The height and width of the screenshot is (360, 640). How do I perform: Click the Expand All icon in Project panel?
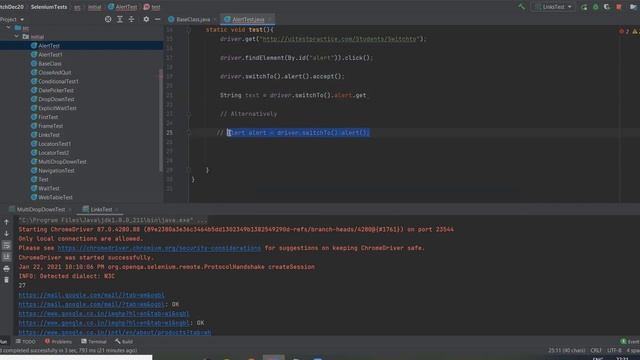click(120, 19)
